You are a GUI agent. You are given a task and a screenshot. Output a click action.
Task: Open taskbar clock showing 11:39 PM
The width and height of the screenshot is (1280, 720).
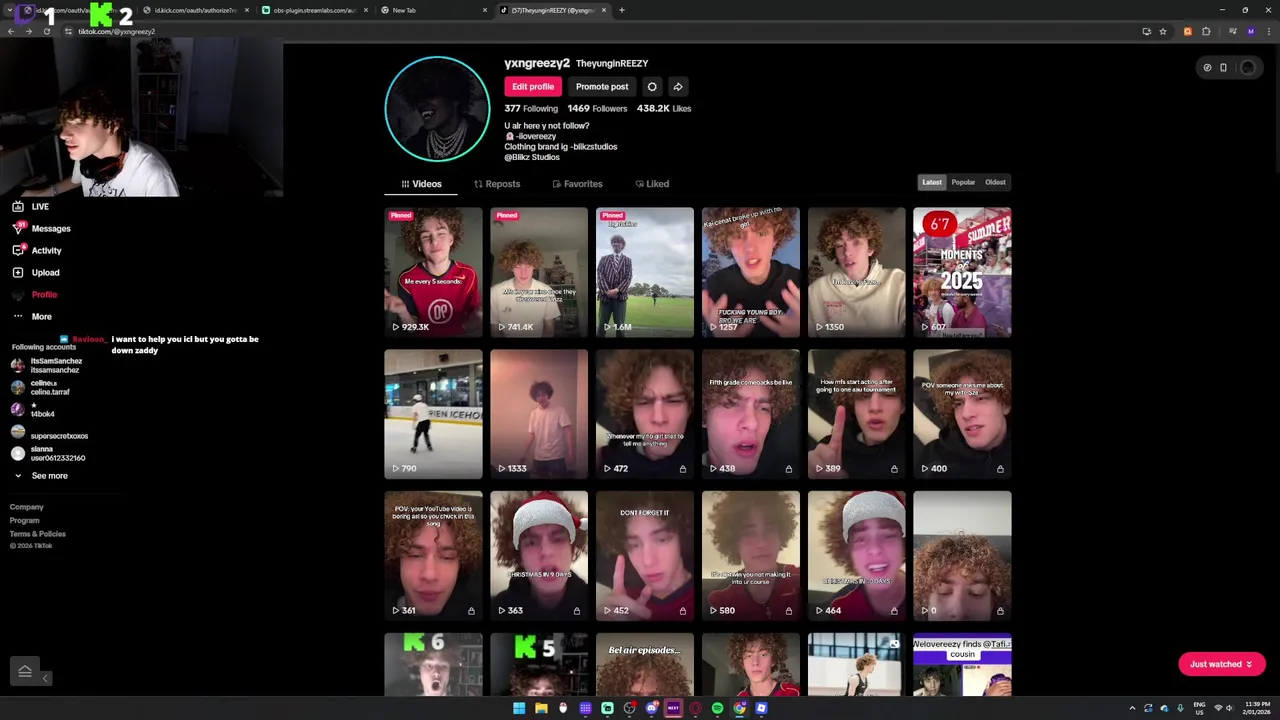pos(1258,708)
